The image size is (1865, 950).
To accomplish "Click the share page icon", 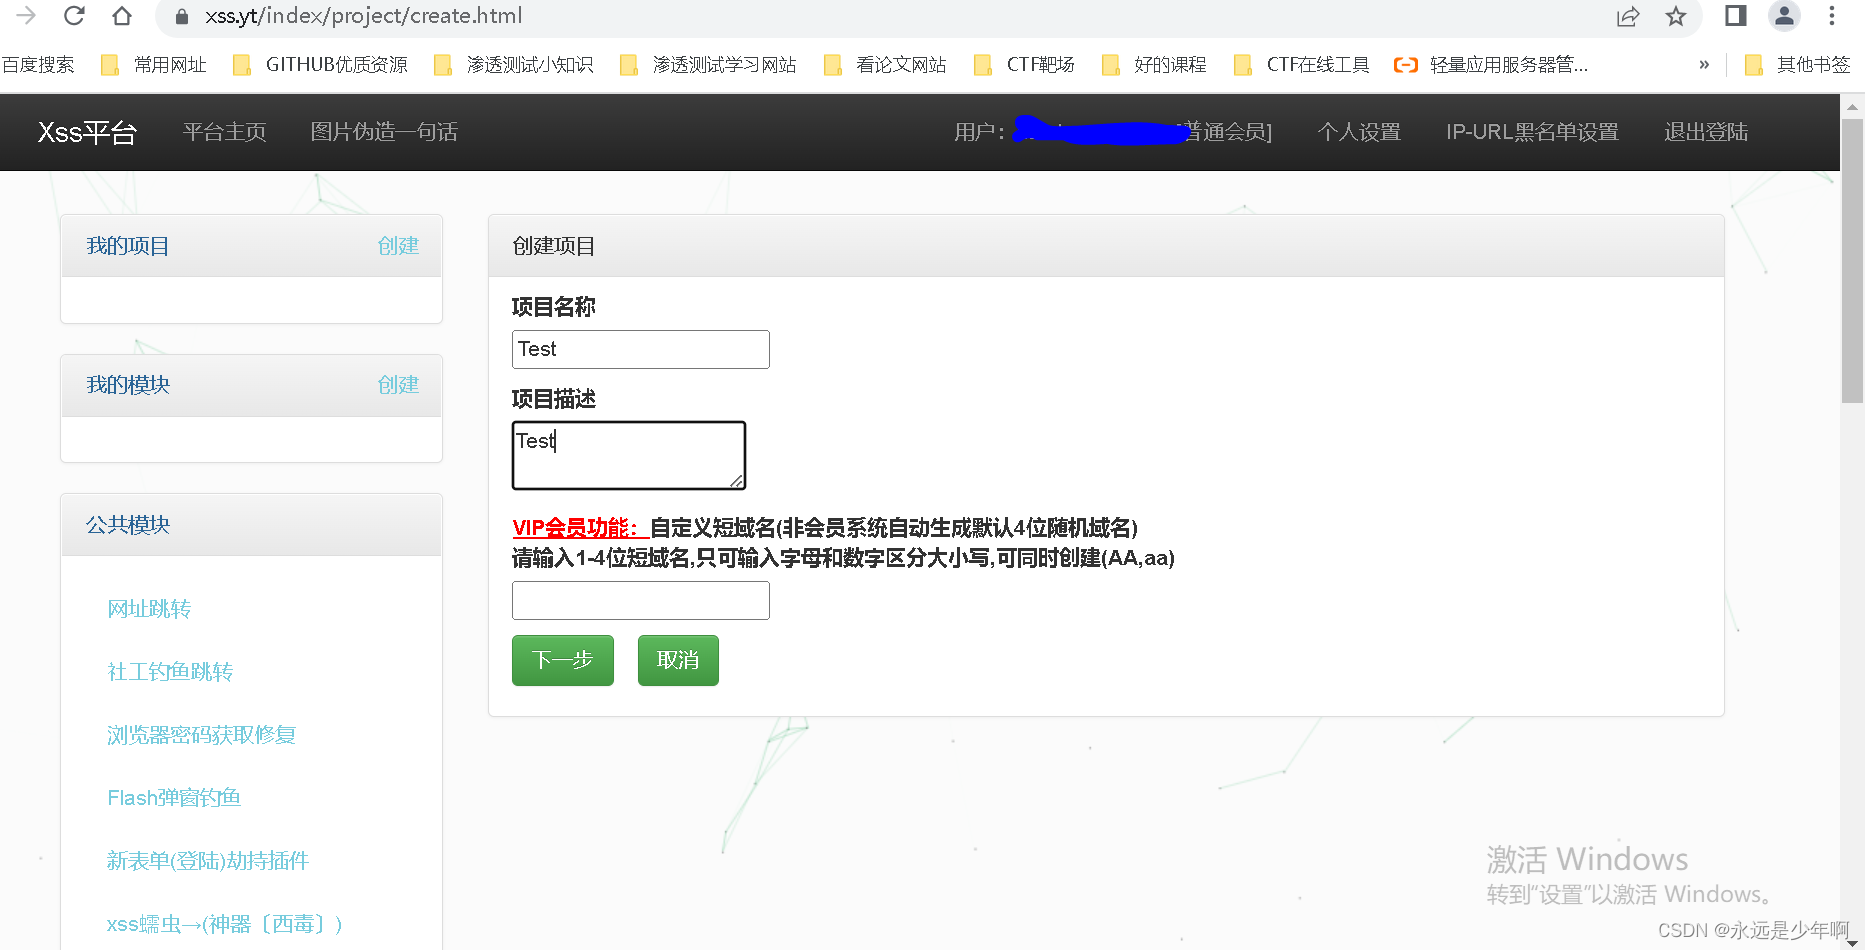I will (1628, 16).
